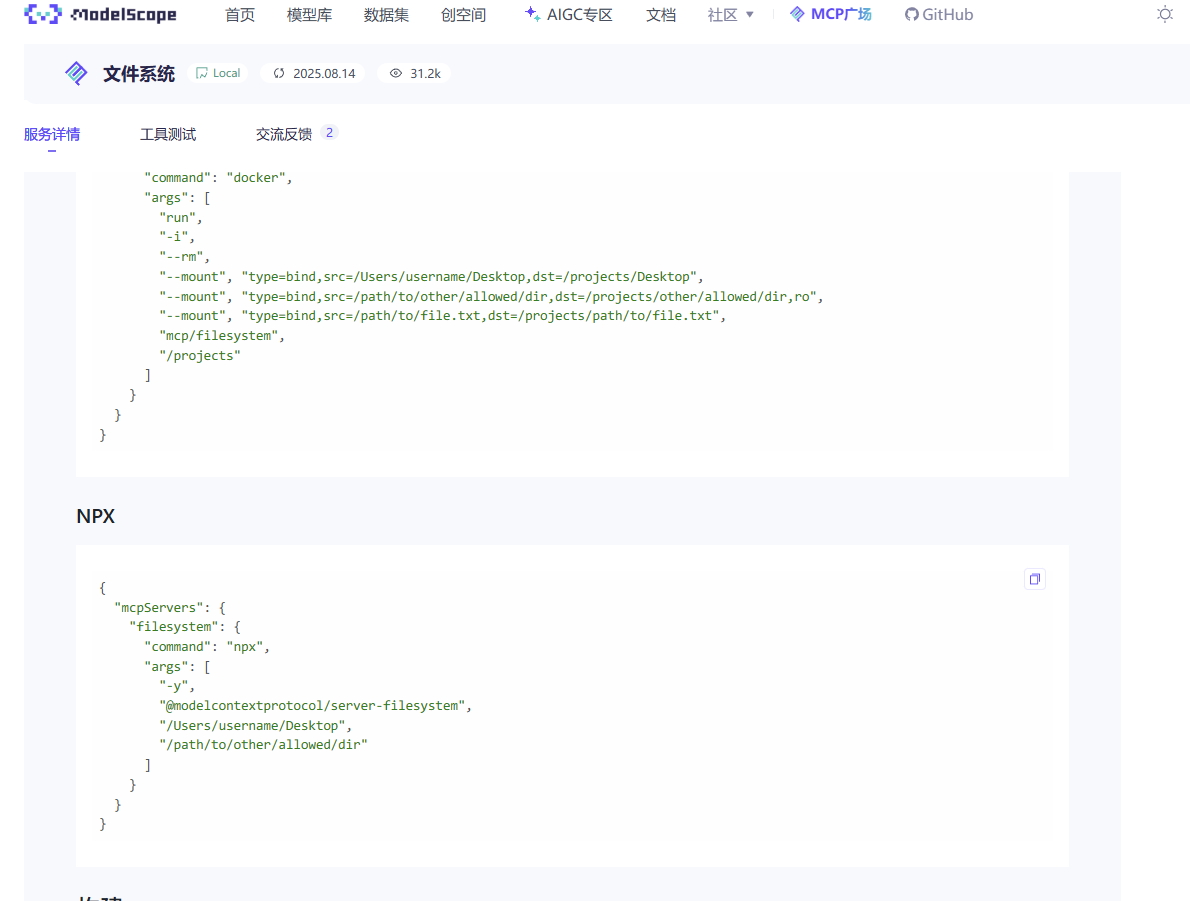Click the GitHub octocat icon

pos(911,14)
